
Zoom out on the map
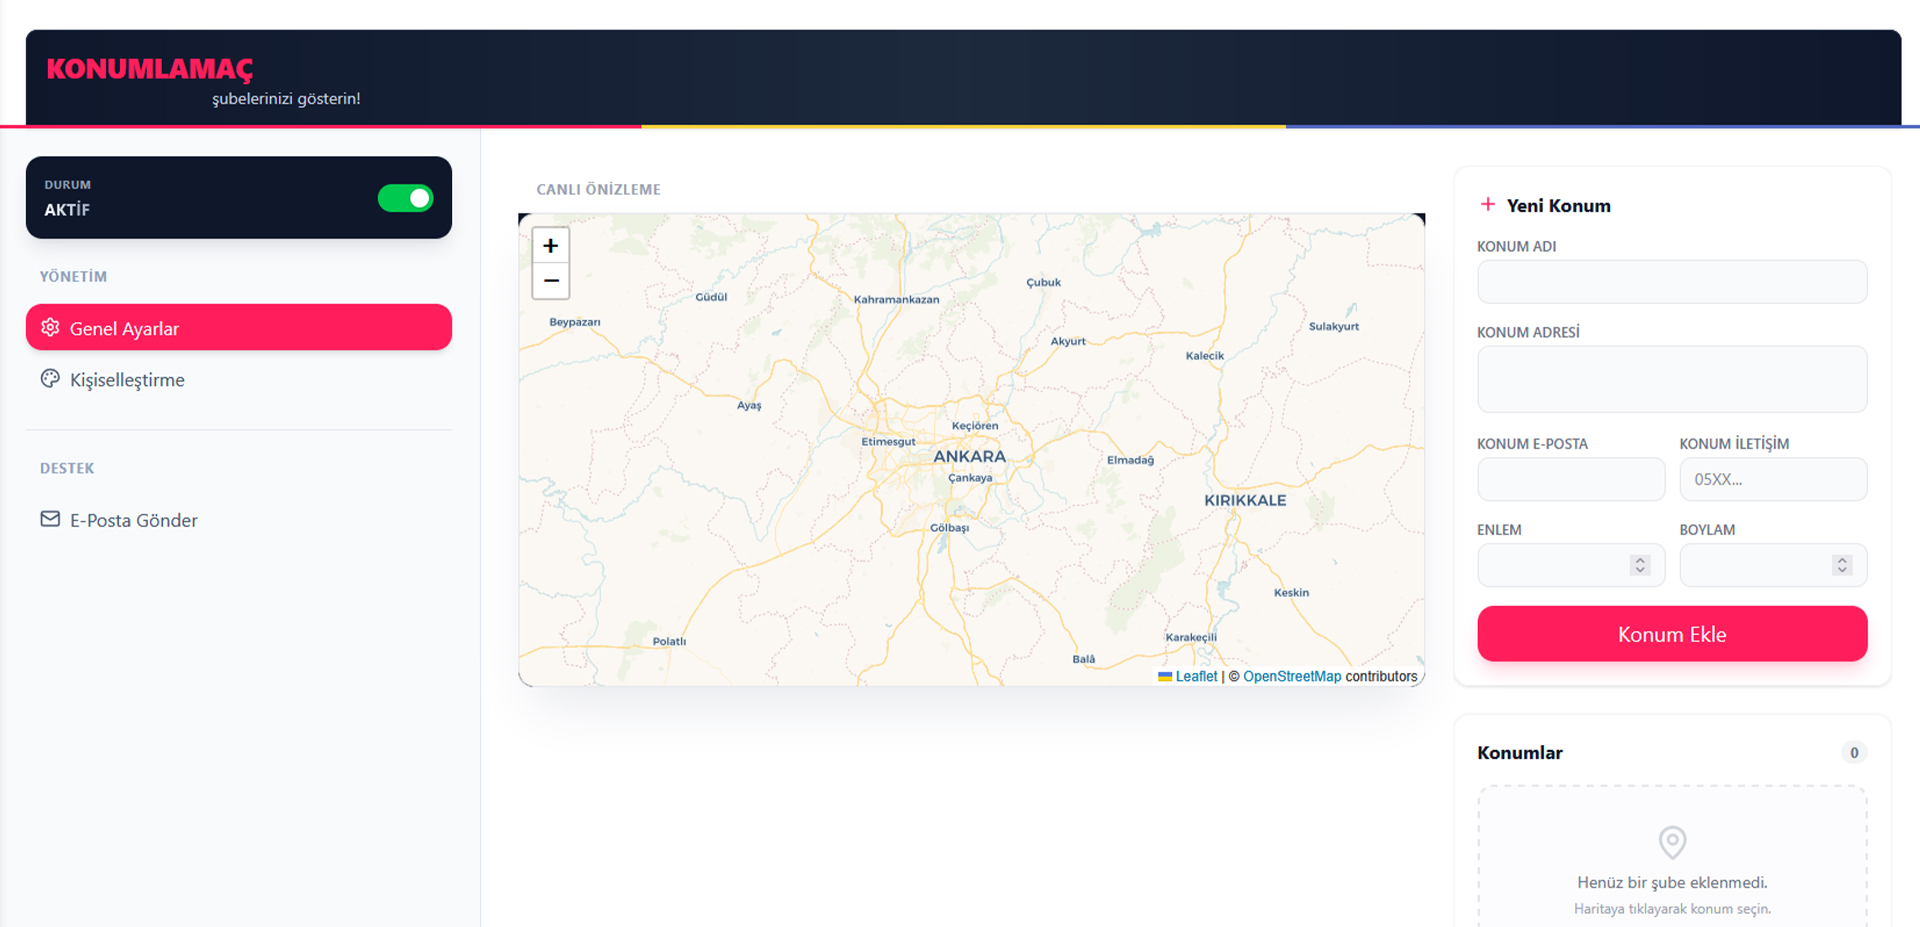[x=550, y=281]
